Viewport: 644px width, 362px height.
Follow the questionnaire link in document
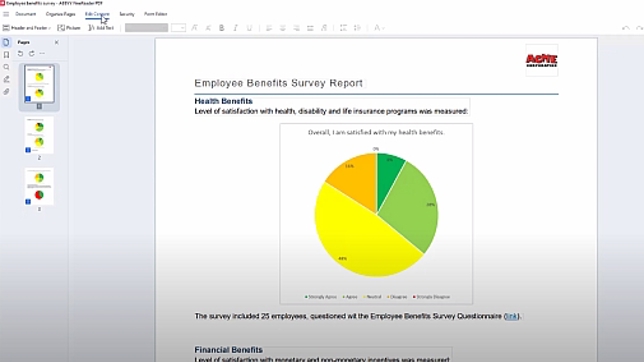click(511, 316)
